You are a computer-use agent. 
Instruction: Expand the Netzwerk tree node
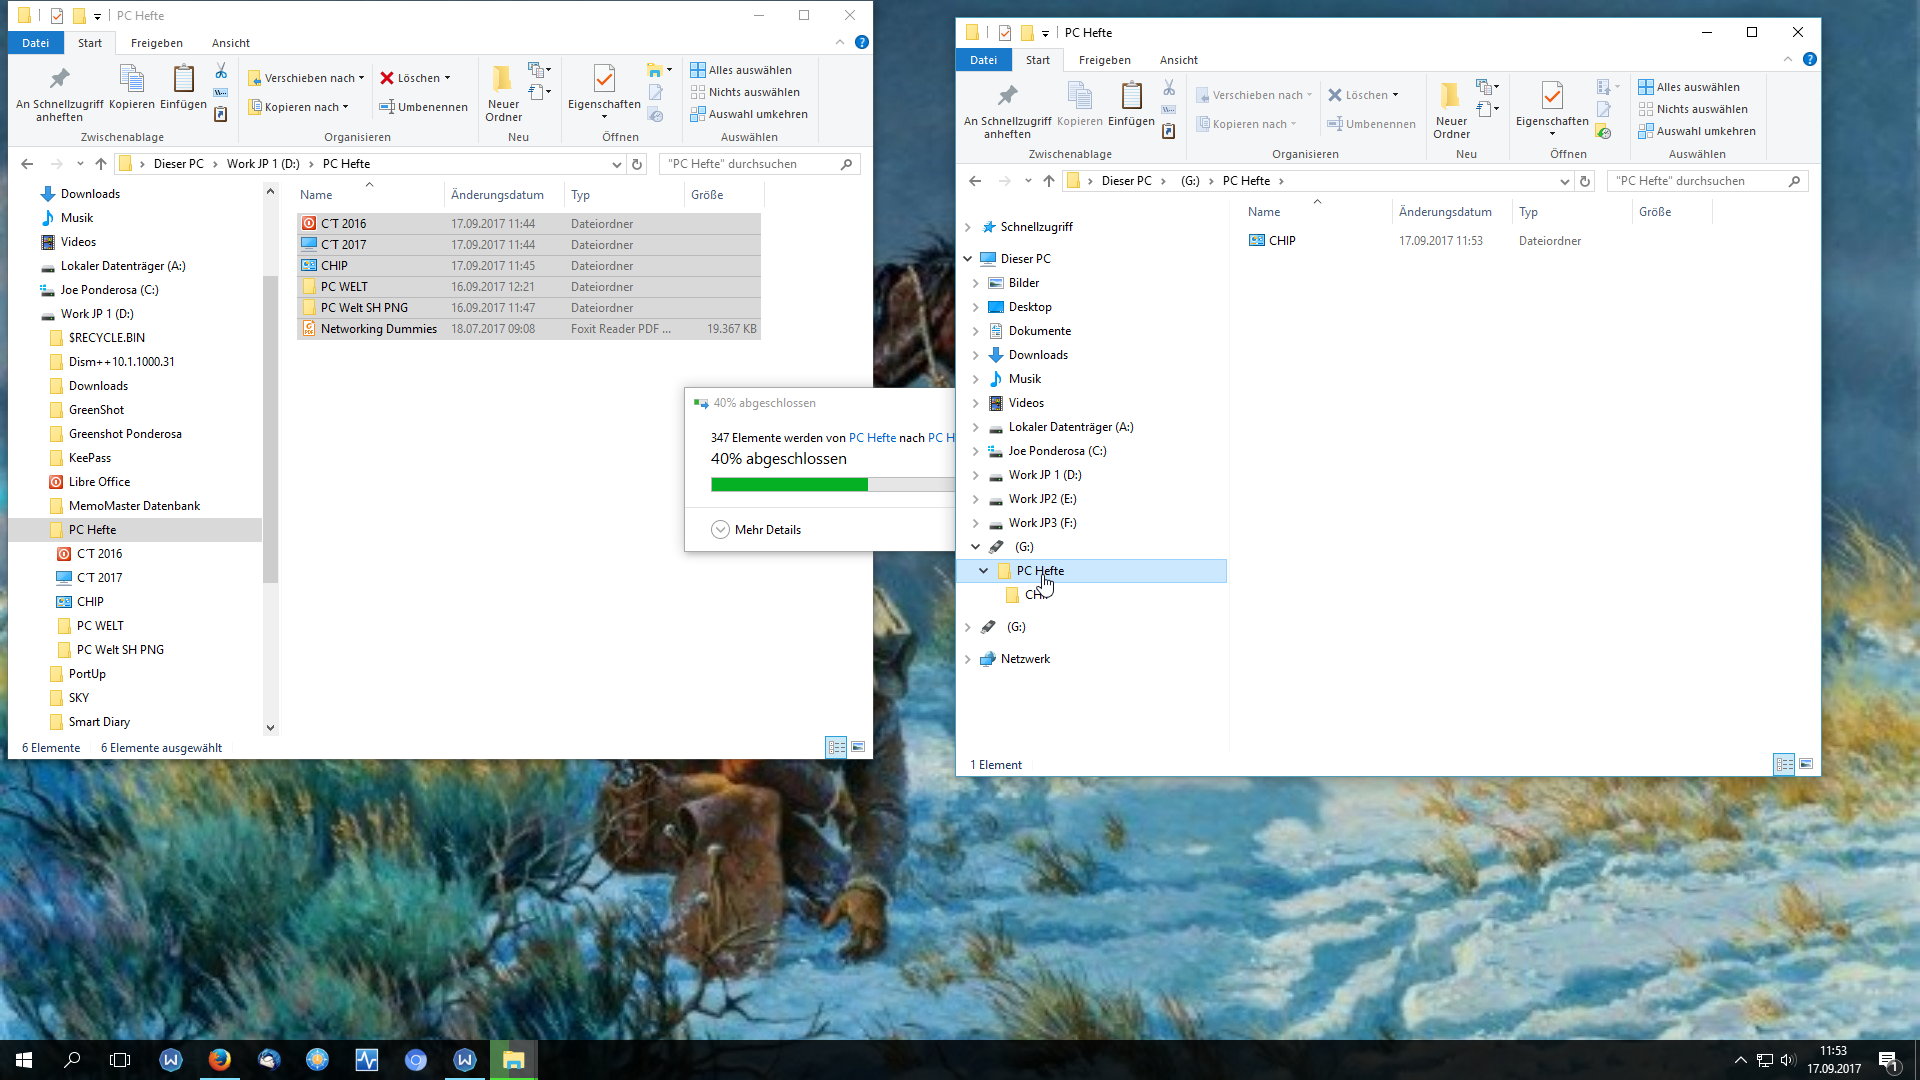pos(967,659)
